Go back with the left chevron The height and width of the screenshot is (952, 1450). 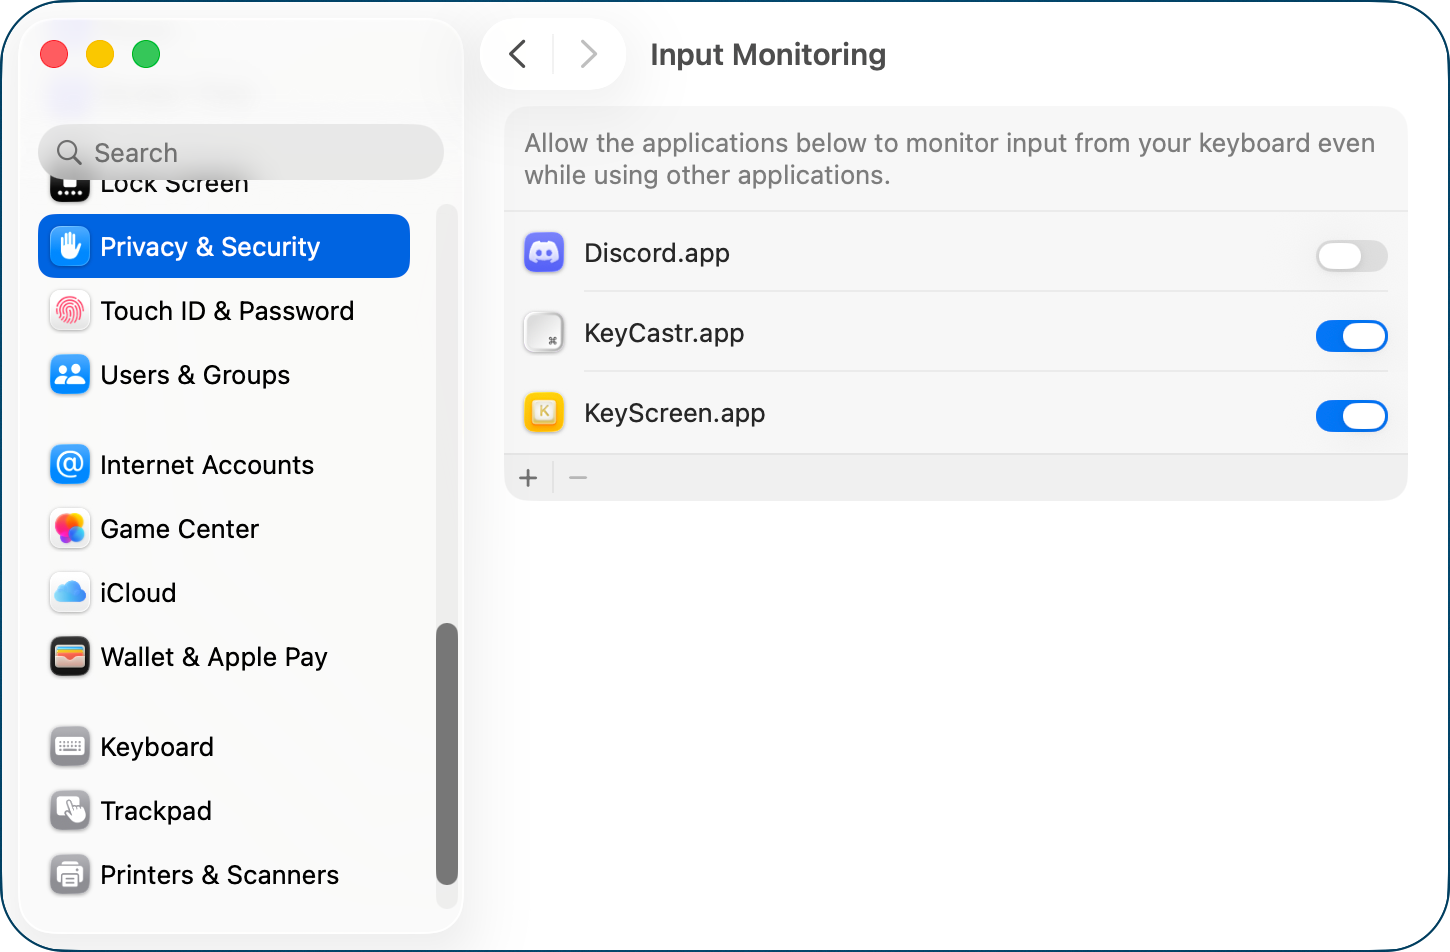pos(517,54)
